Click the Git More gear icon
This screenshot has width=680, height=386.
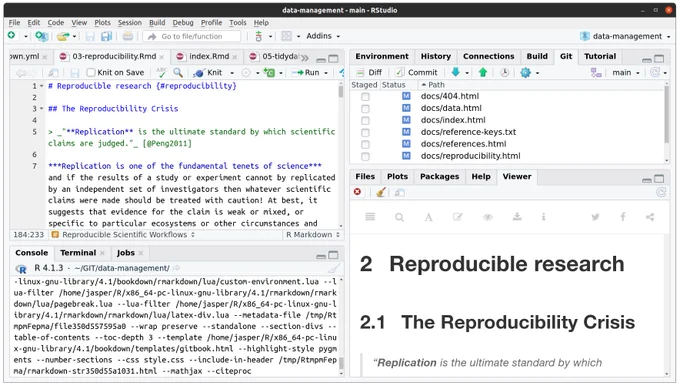tap(525, 72)
